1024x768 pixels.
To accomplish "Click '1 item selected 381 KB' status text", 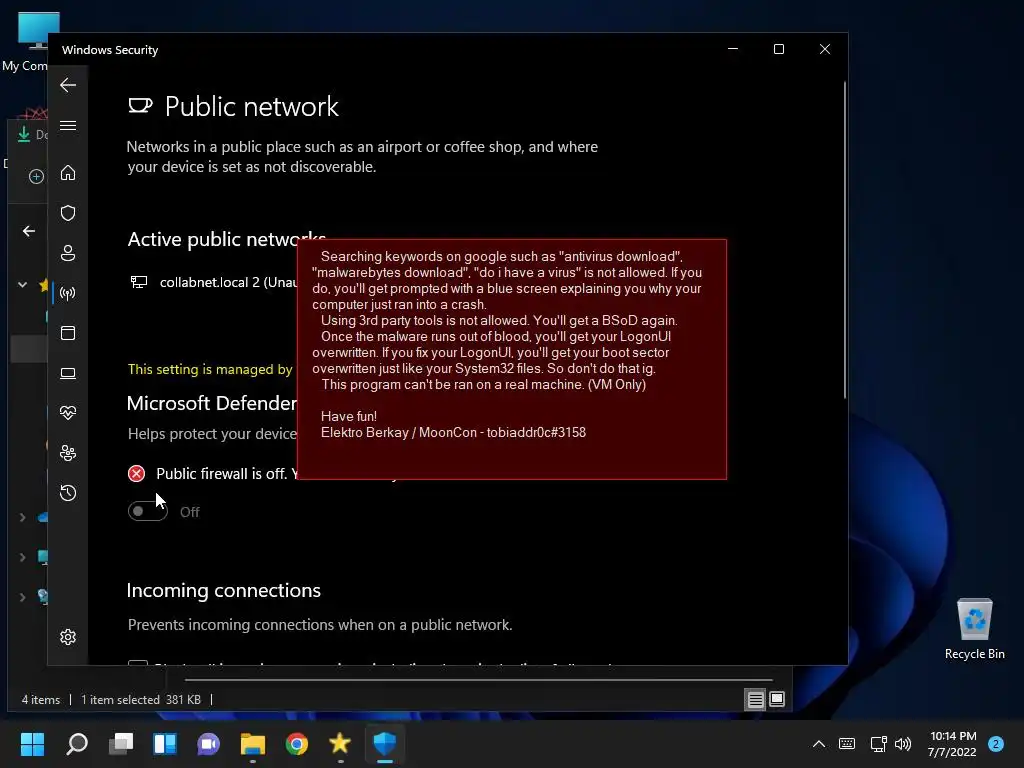I will 141,699.
